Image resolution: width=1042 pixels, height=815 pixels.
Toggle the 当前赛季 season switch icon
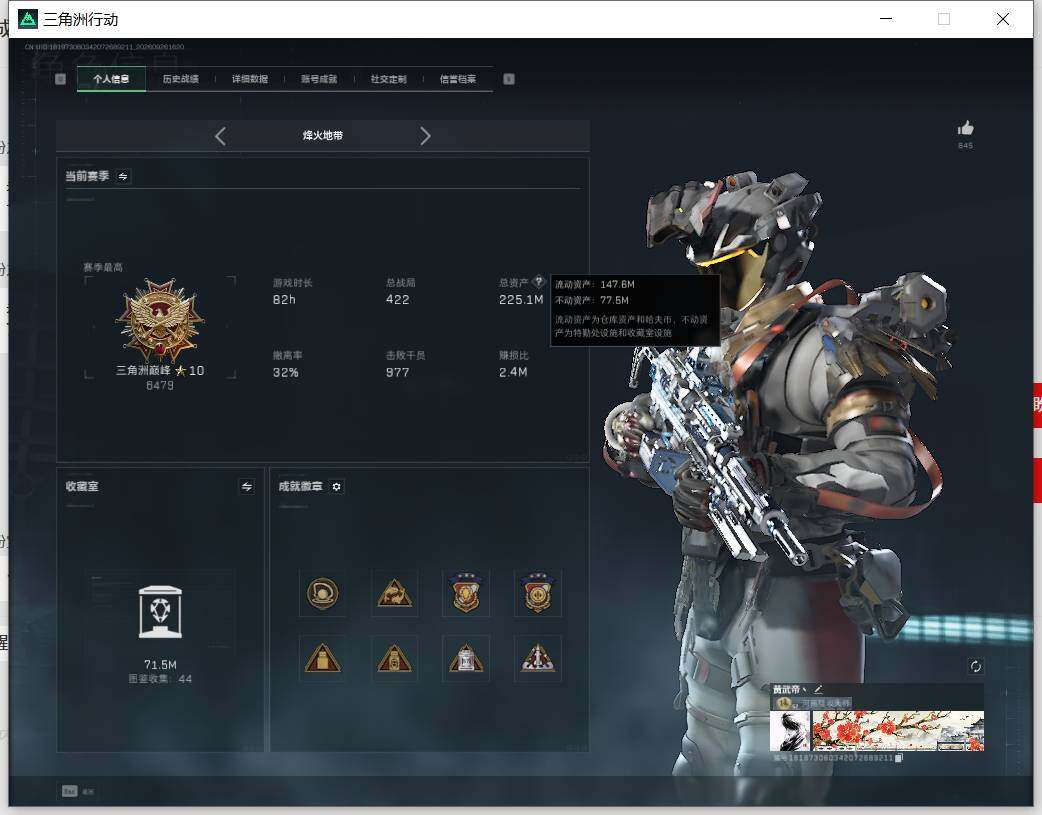(123, 176)
